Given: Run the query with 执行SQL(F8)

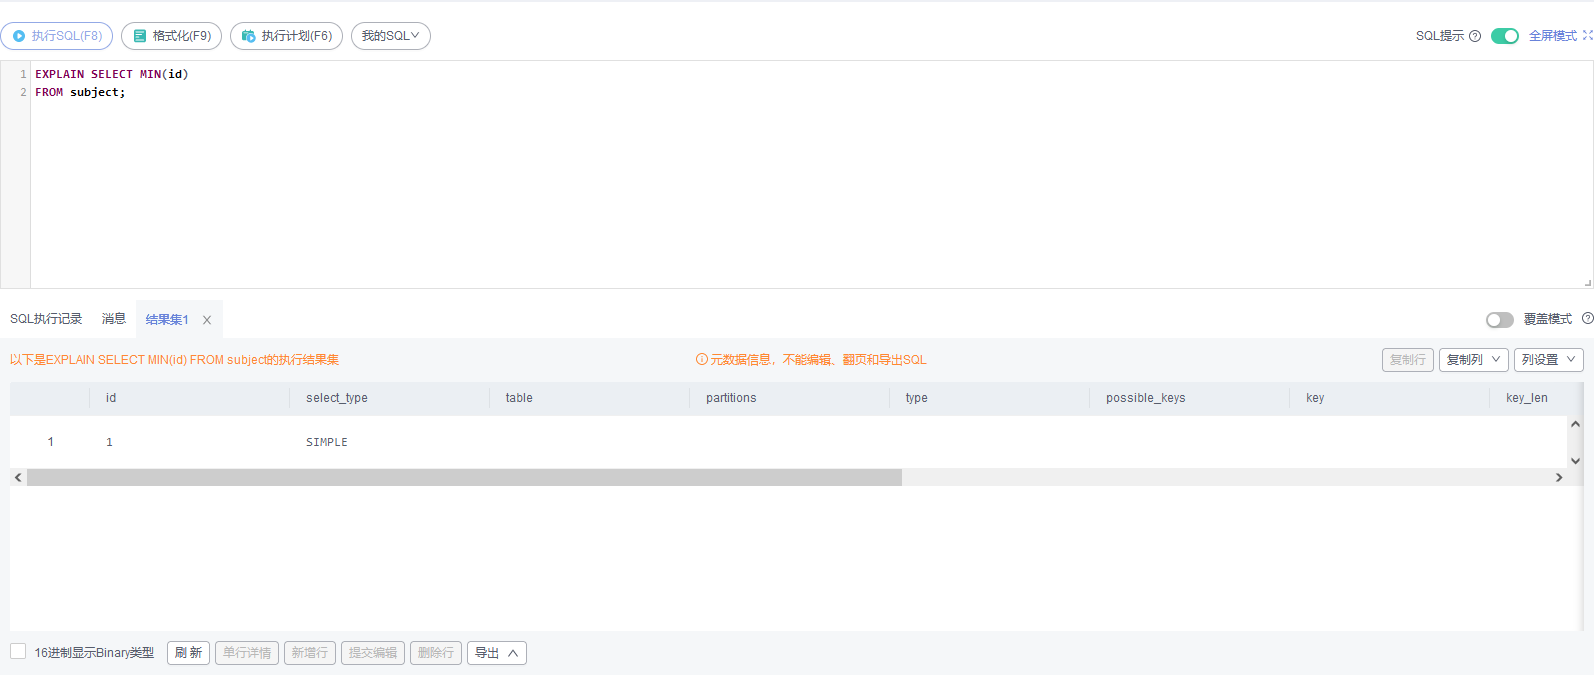Looking at the screenshot, I should 57,36.
